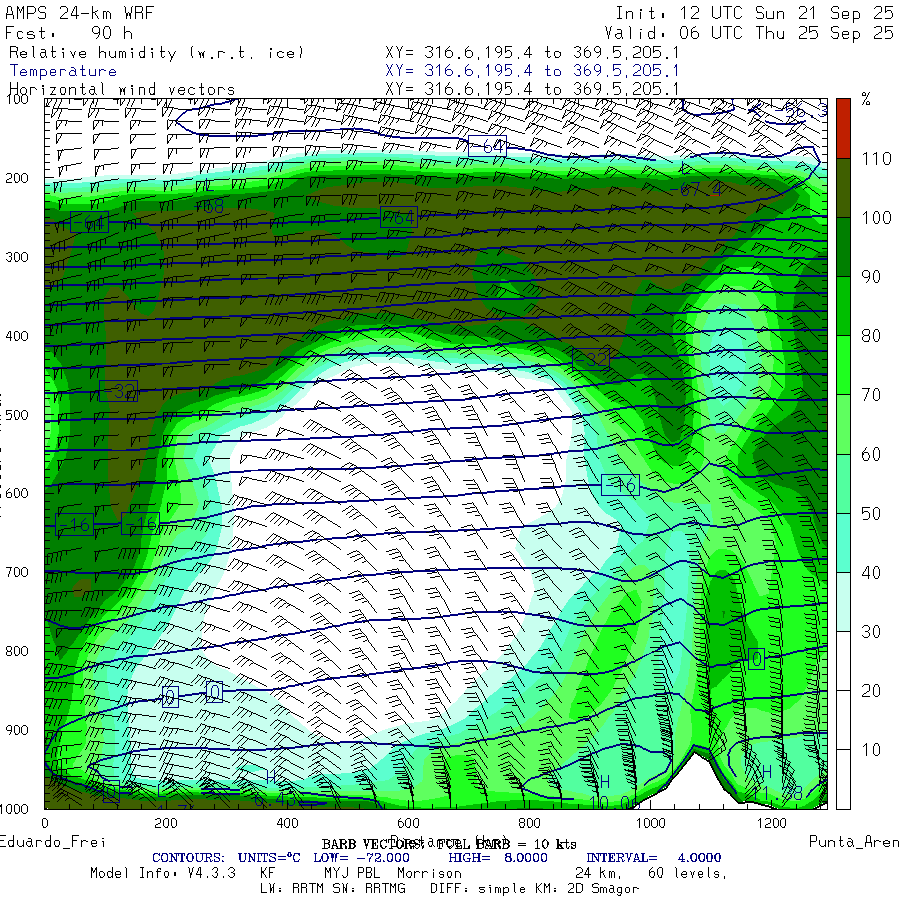Click the "HIGH= 8.0000" contour value
The image size is (900, 900).
(498, 858)
